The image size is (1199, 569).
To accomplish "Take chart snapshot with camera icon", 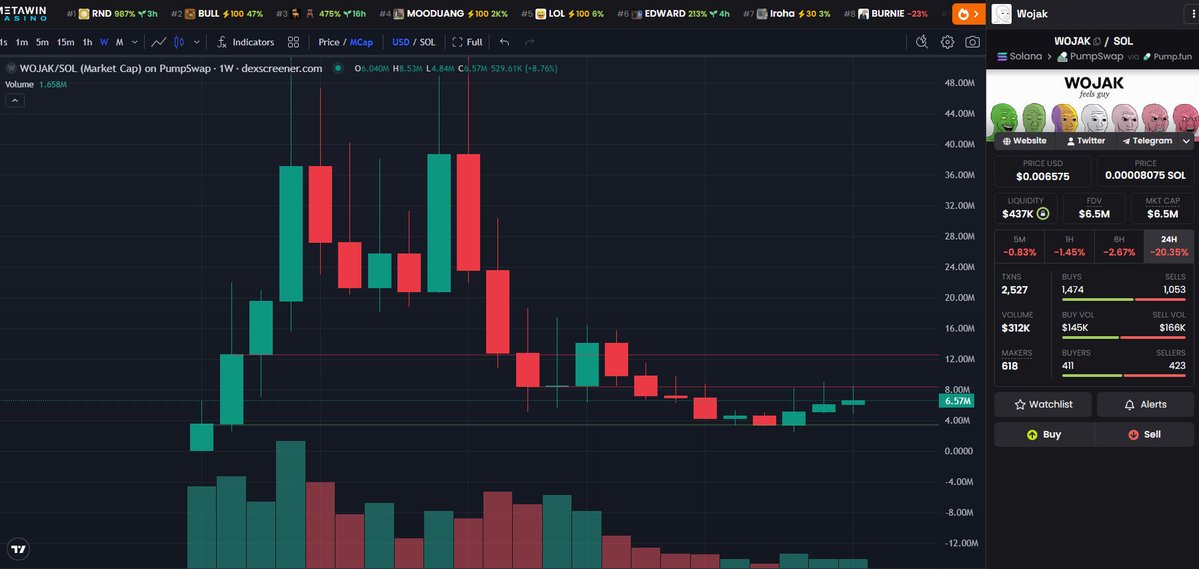I will click(x=972, y=42).
